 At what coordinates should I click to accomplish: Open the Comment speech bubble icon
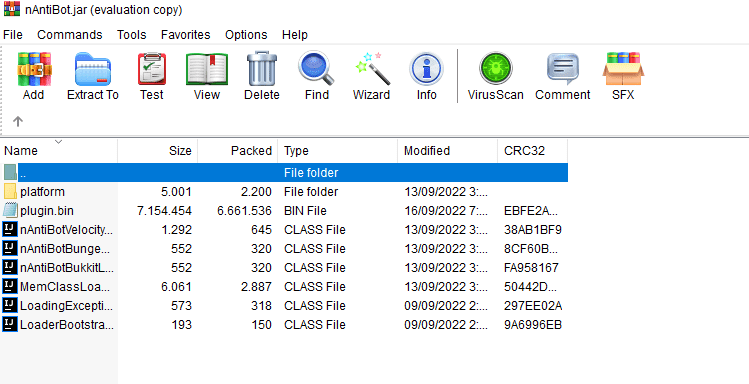563,69
